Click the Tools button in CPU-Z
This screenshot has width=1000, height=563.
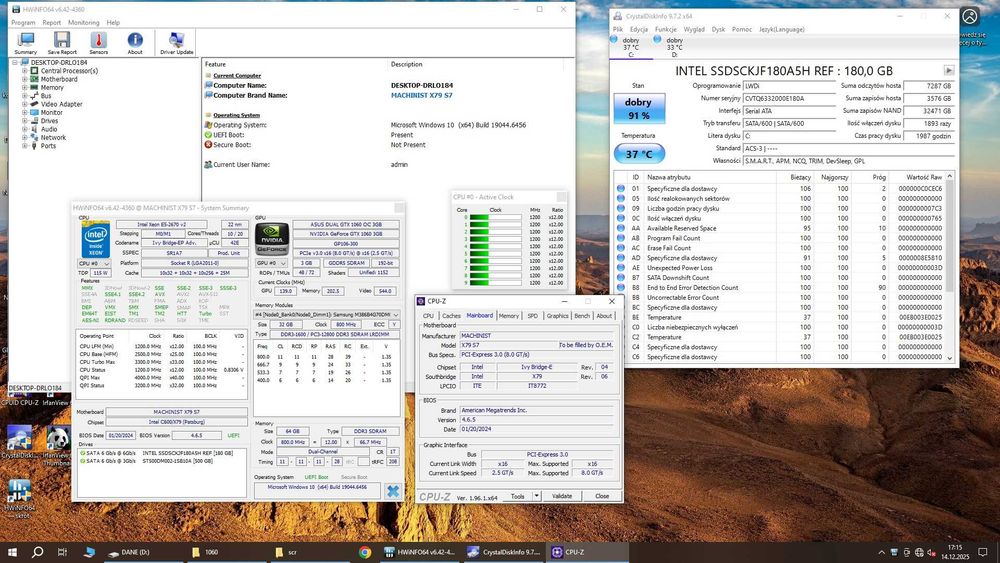[518, 496]
